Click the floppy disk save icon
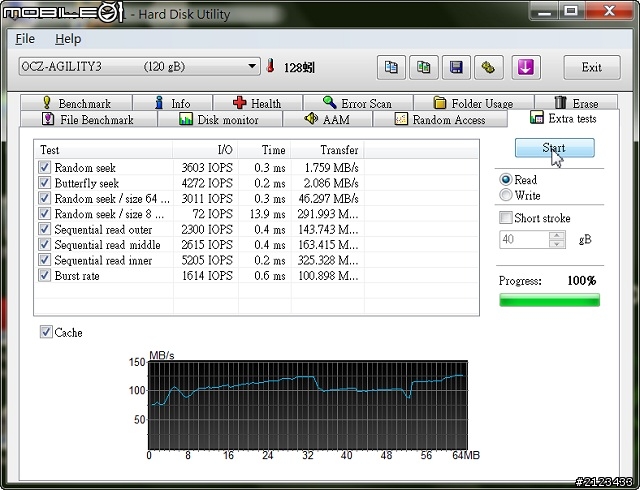Screen dimensions: 640x490 pyautogui.click(x=456, y=67)
